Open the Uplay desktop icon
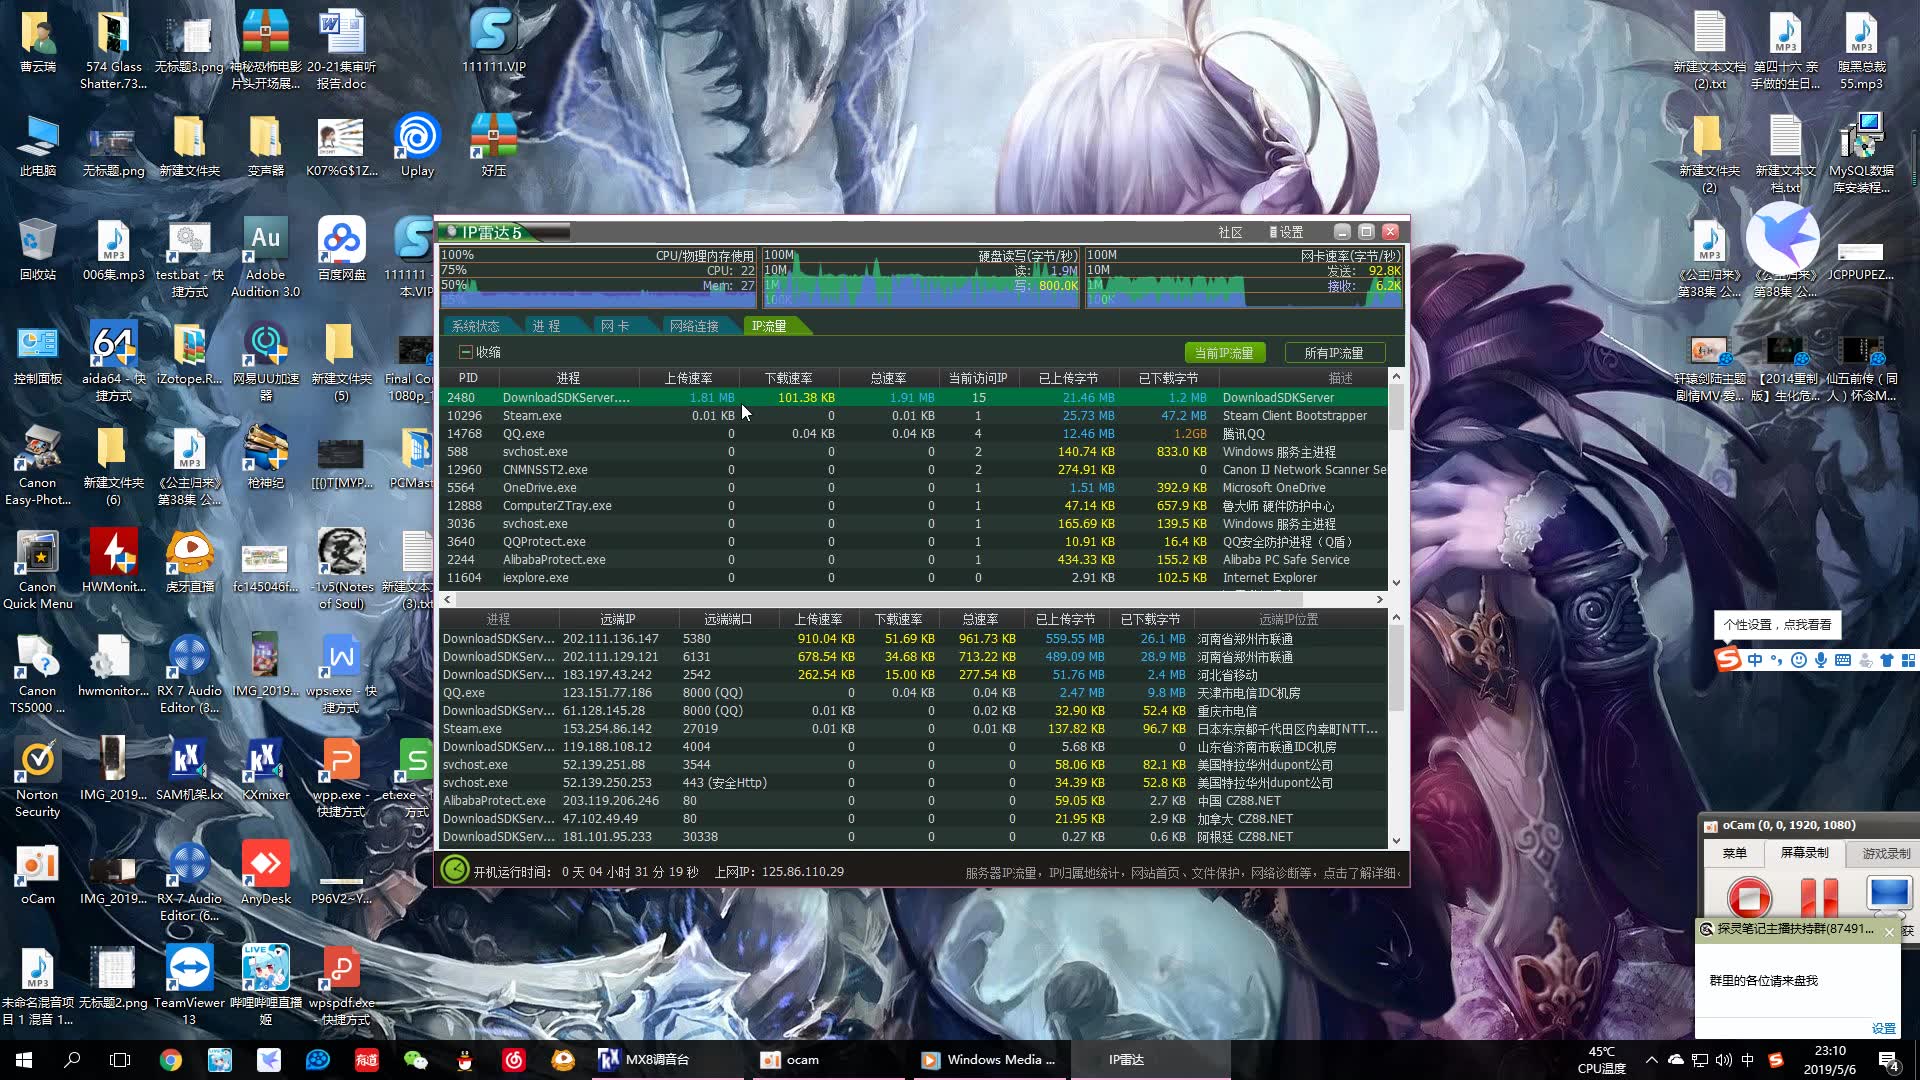This screenshot has height=1080, width=1920. (x=417, y=145)
